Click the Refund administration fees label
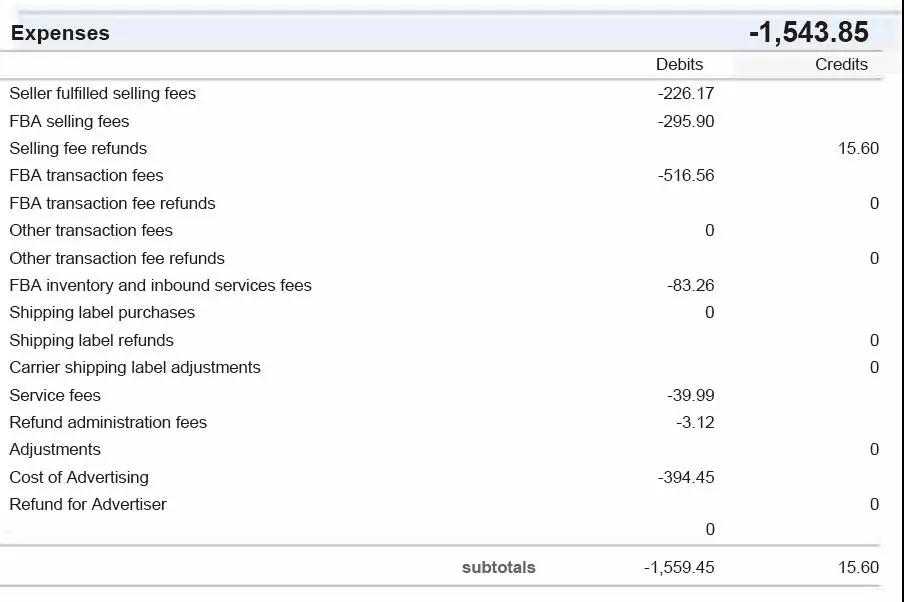The width and height of the screenshot is (904, 602). tap(108, 422)
